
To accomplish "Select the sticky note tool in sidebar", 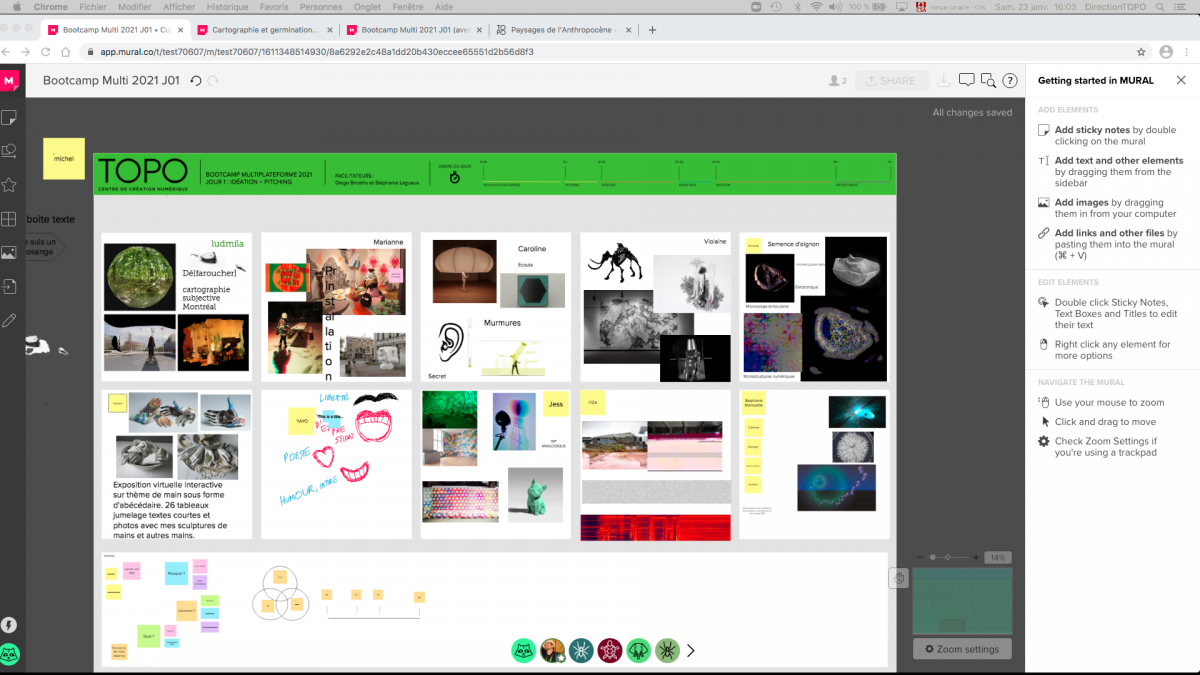I will pyautogui.click(x=10, y=117).
